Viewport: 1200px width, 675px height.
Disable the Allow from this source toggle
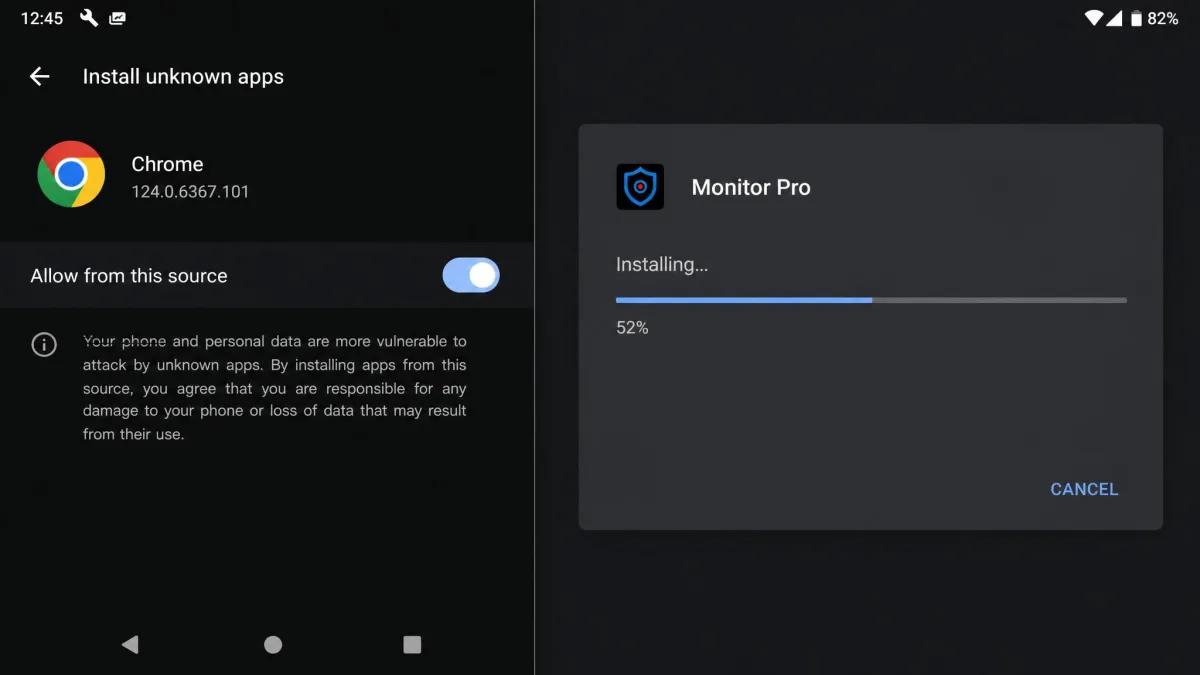tap(471, 275)
